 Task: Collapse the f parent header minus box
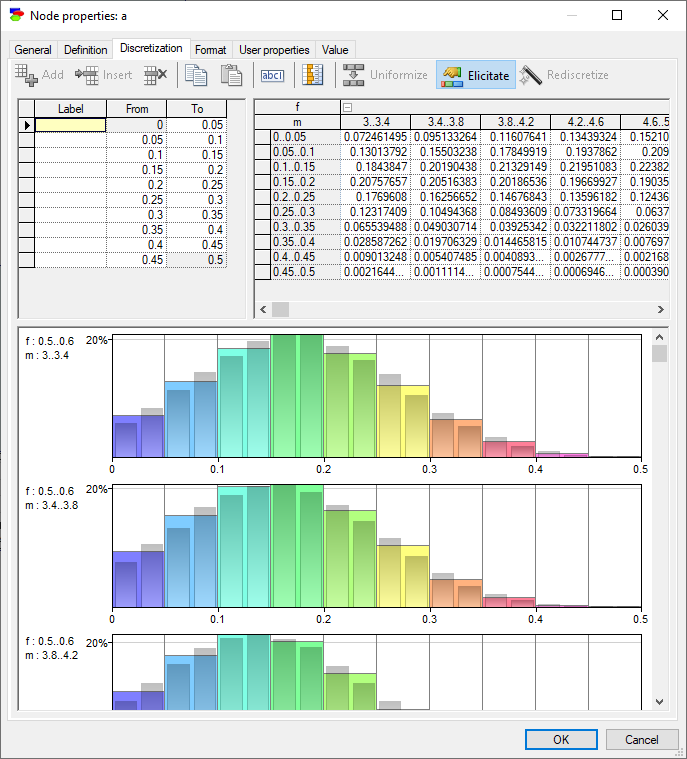[x=347, y=107]
